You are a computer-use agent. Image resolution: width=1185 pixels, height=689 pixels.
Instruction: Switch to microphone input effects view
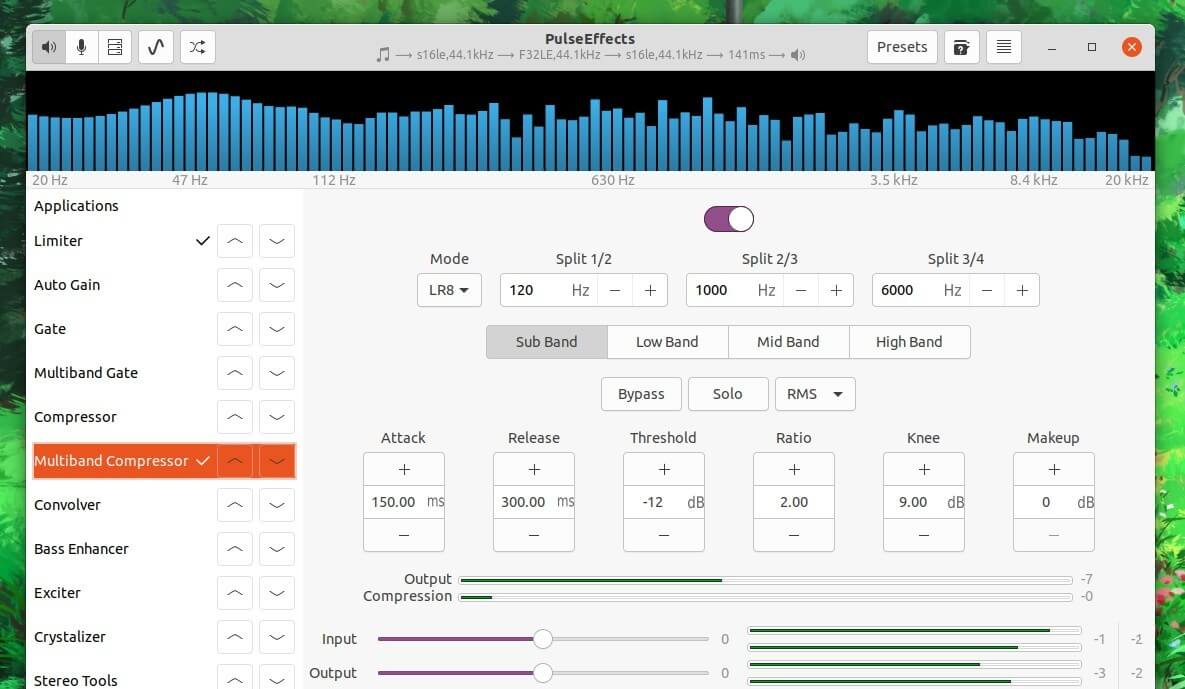pos(81,46)
